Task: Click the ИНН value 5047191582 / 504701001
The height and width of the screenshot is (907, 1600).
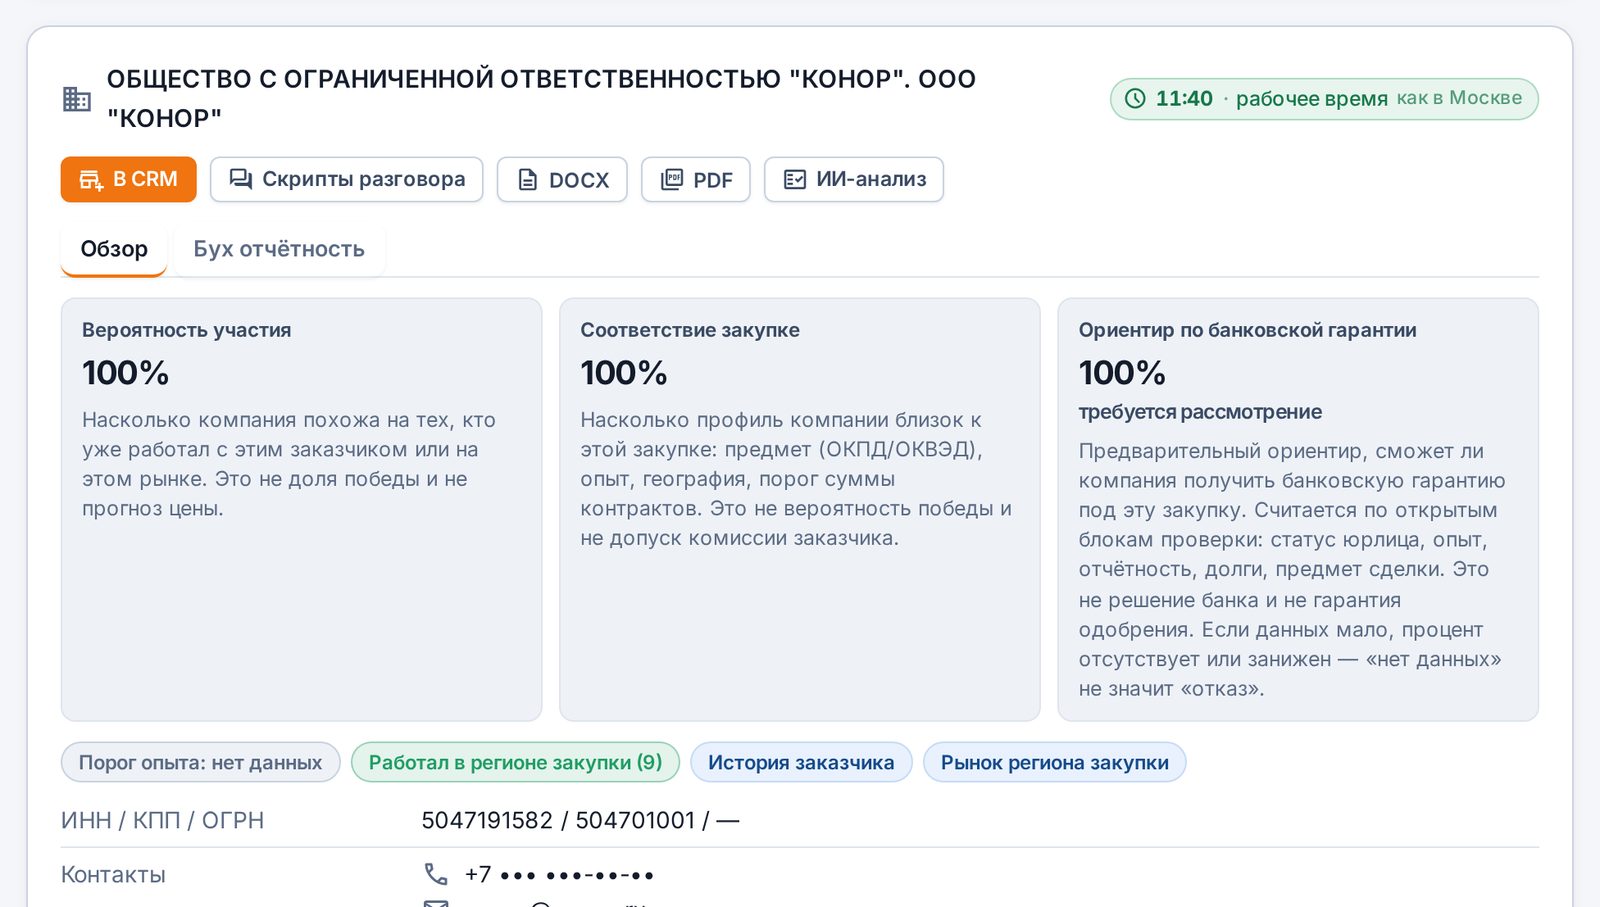Action: coord(580,820)
